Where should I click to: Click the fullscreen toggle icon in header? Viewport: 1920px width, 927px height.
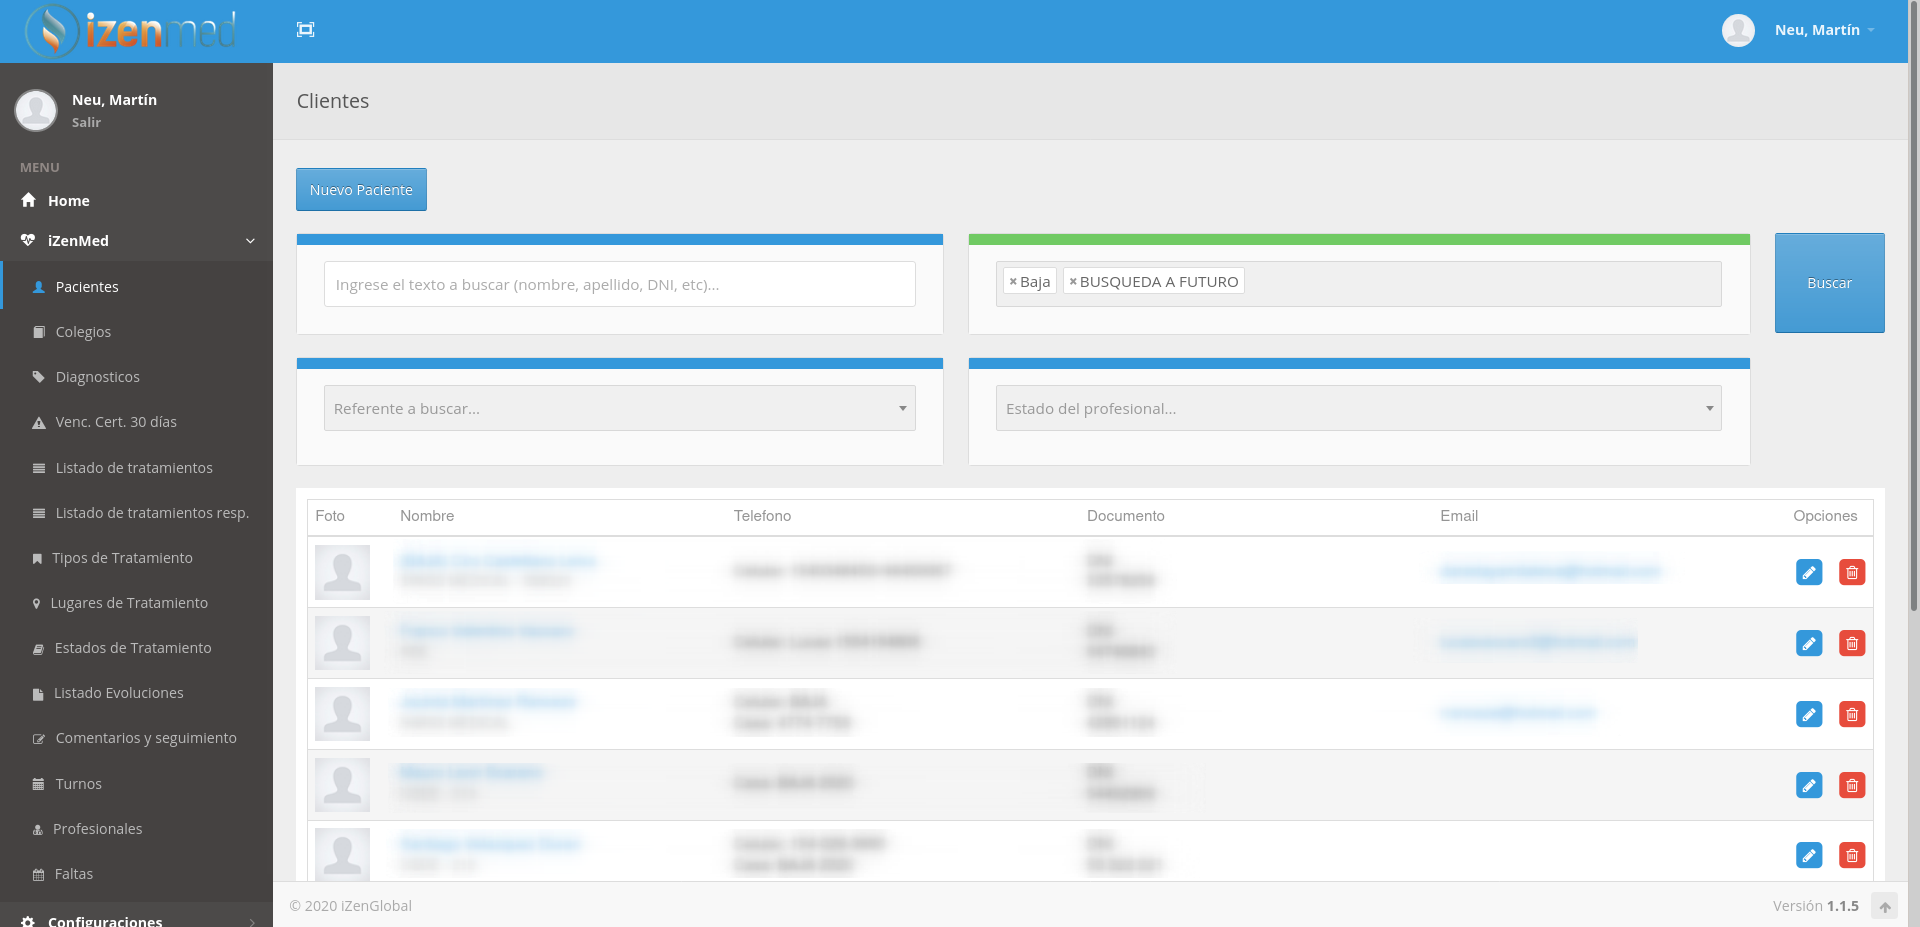(306, 30)
